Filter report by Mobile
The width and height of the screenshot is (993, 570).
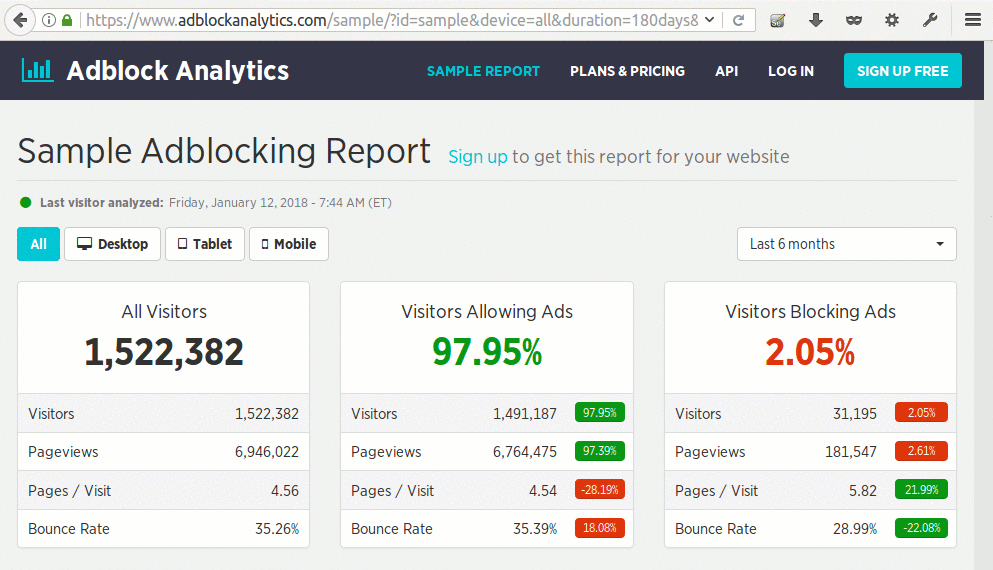point(289,244)
